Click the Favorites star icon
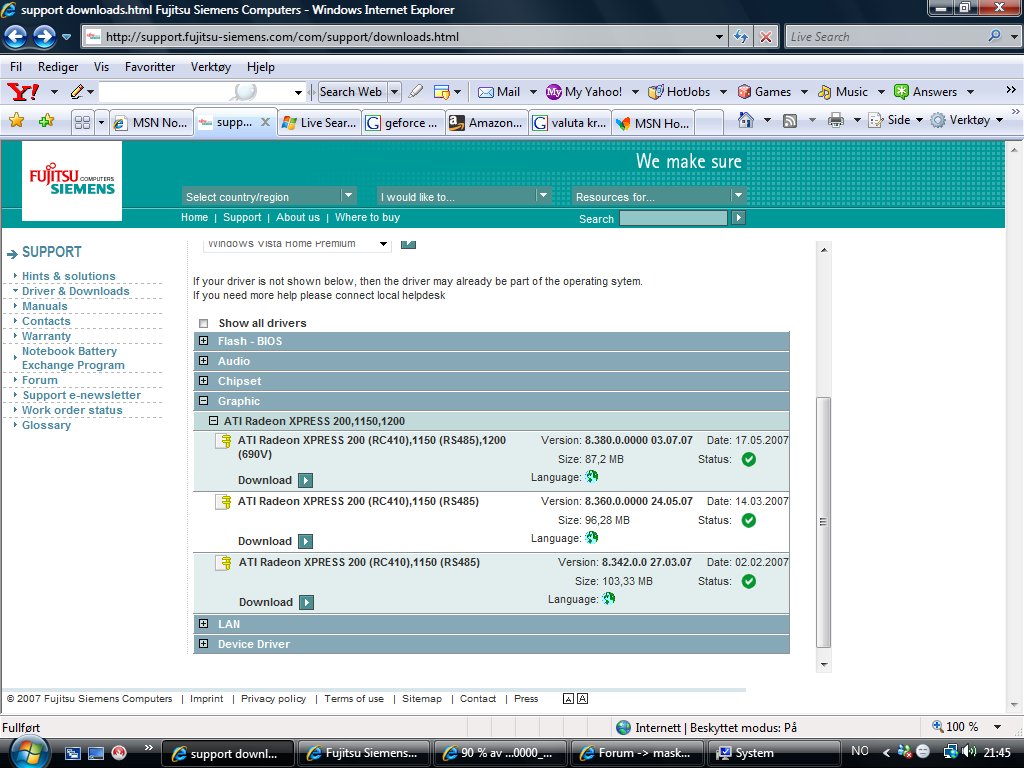 [16, 121]
